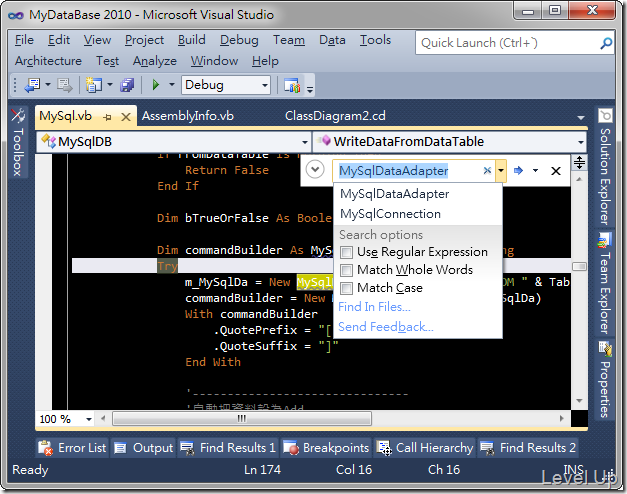
Task: Click horizontal scrollbar right arrow
Action: coord(561,419)
